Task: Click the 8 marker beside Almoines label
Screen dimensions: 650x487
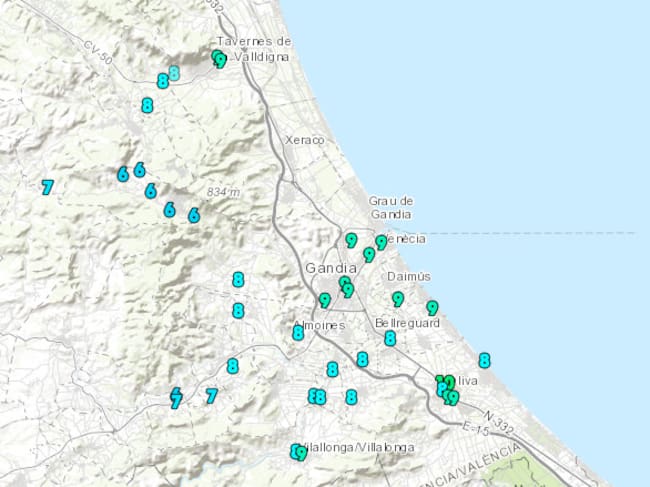Action: [298, 333]
